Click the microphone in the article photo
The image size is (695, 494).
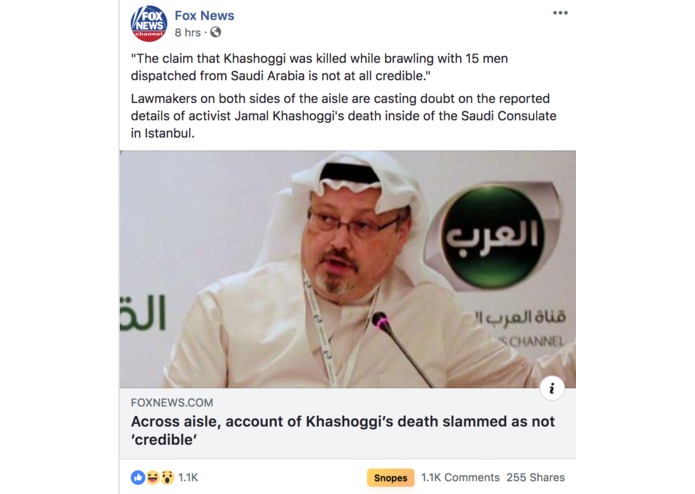(x=403, y=350)
